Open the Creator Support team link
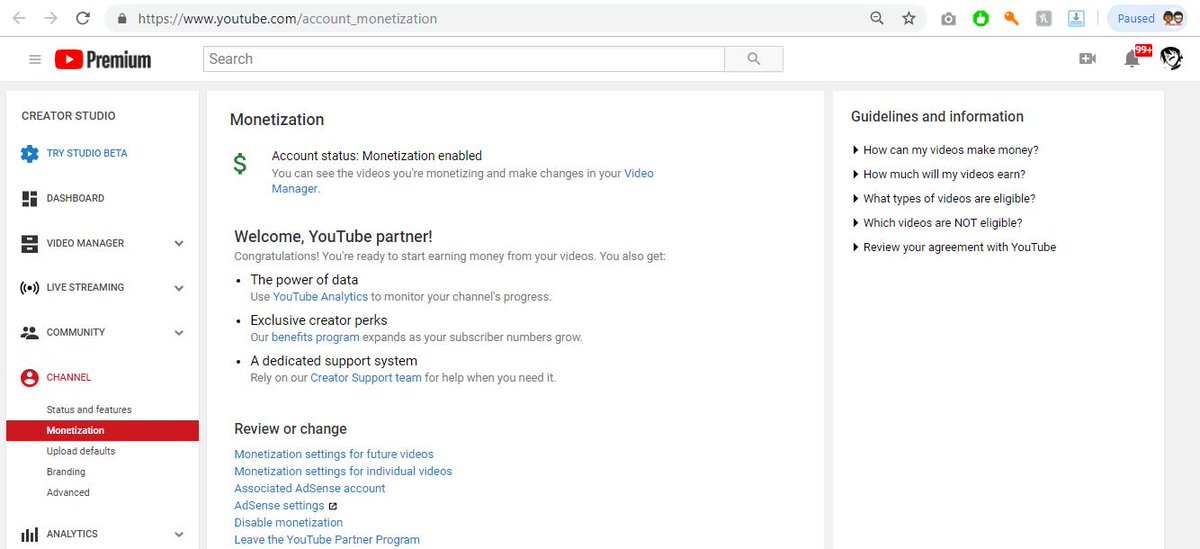The height and width of the screenshot is (549, 1200). pyautogui.click(x=366, y=378)
